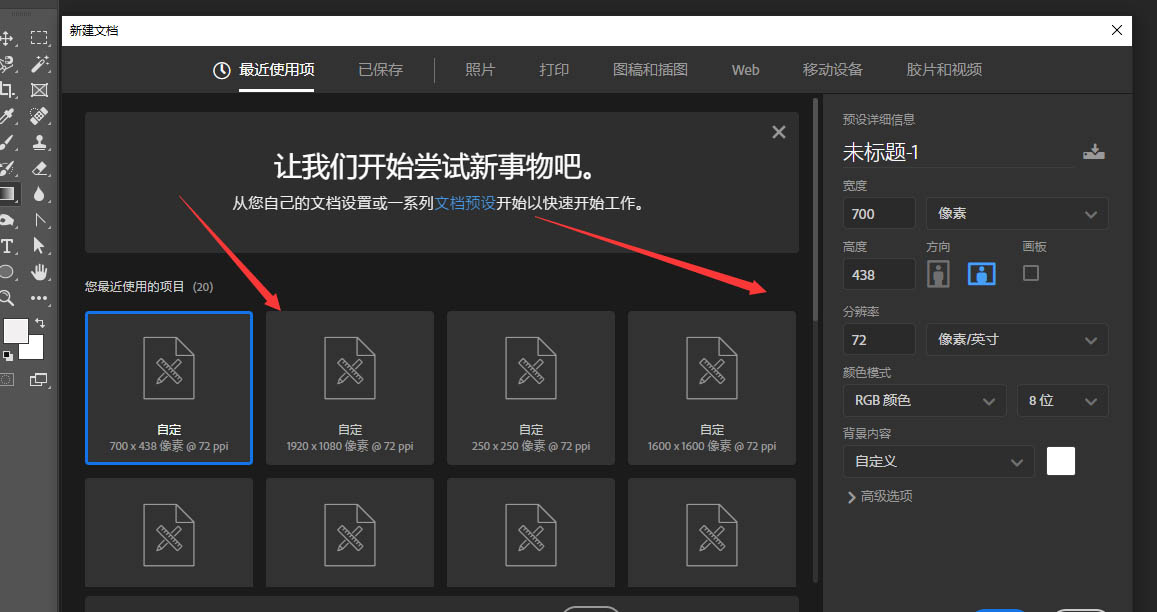Select the Zoom tool
The image size is (1157, 612).
tap(10, 297)
